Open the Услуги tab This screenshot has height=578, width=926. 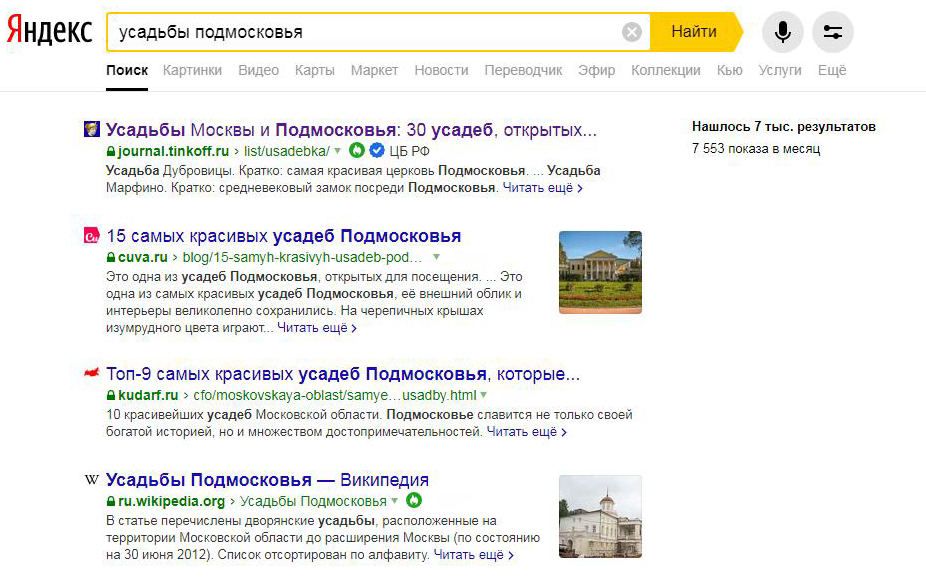(x=780, y=70)
